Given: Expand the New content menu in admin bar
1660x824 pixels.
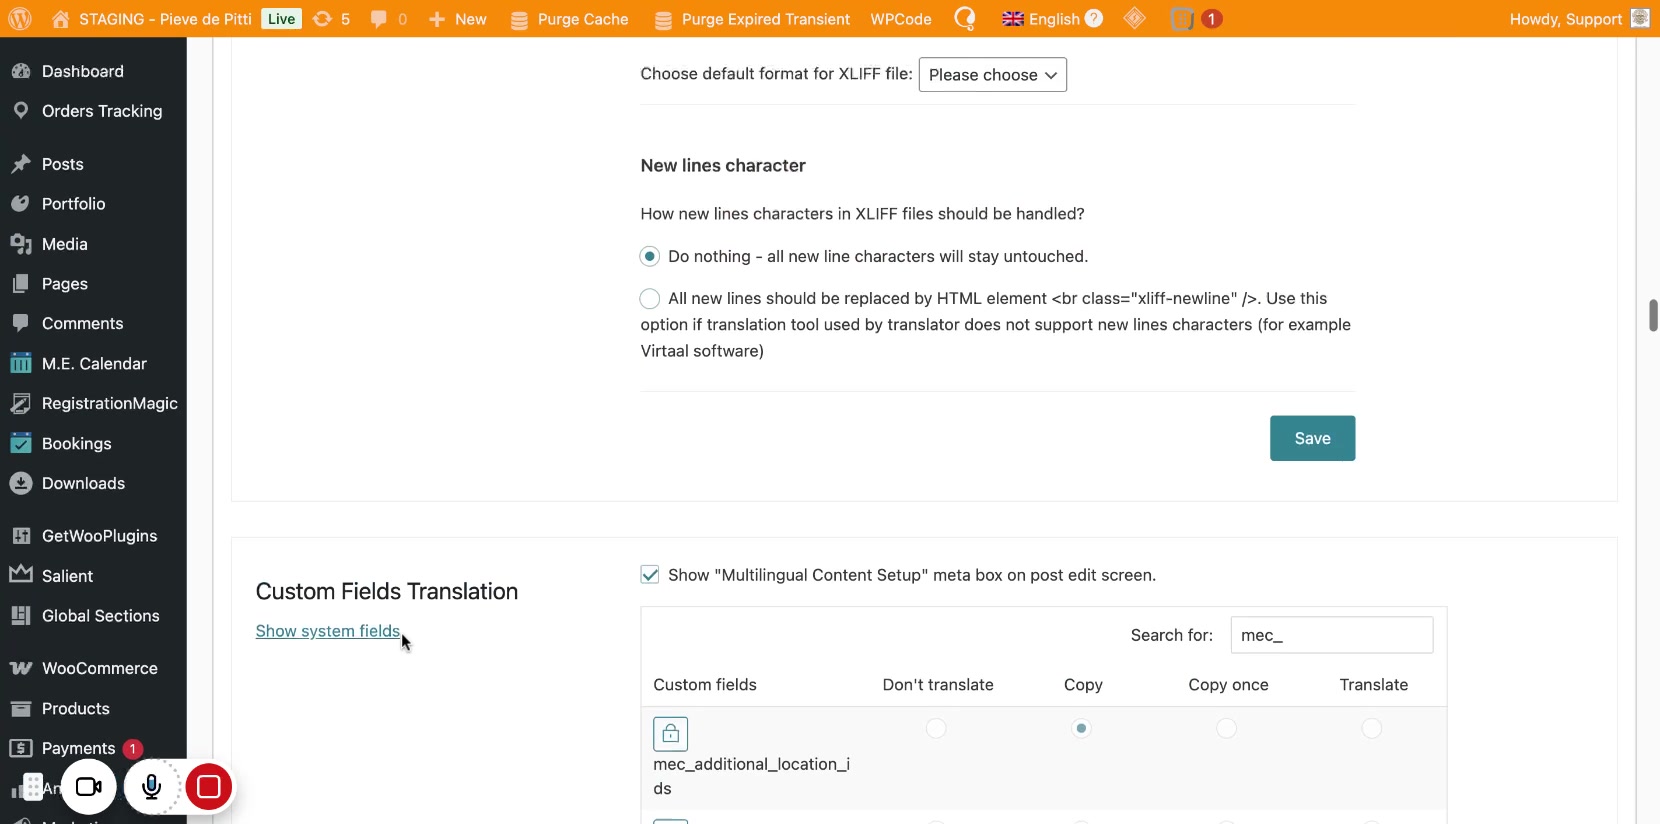Looking at the screenshot, I should (x=458, y=19).
